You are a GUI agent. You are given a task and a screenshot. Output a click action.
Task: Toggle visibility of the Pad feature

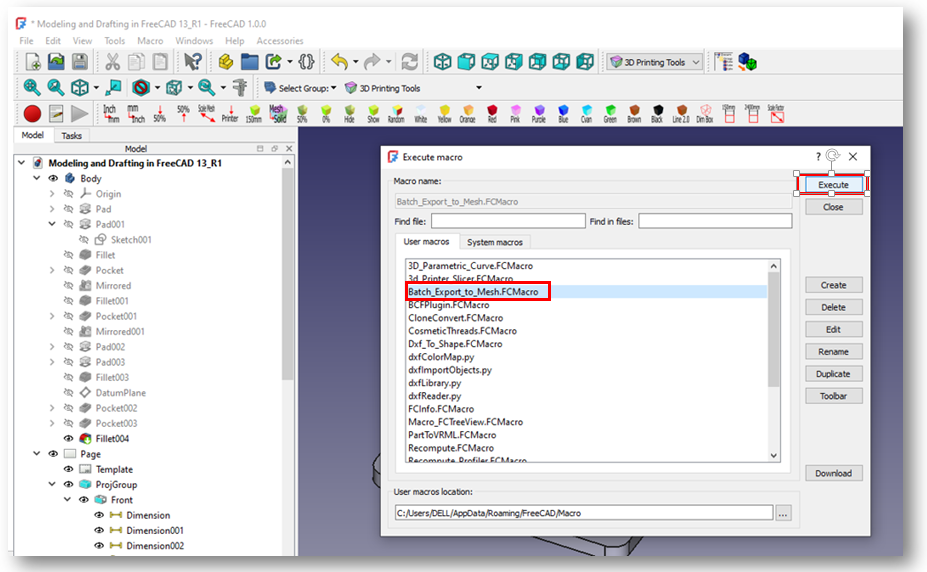(68, 209)
